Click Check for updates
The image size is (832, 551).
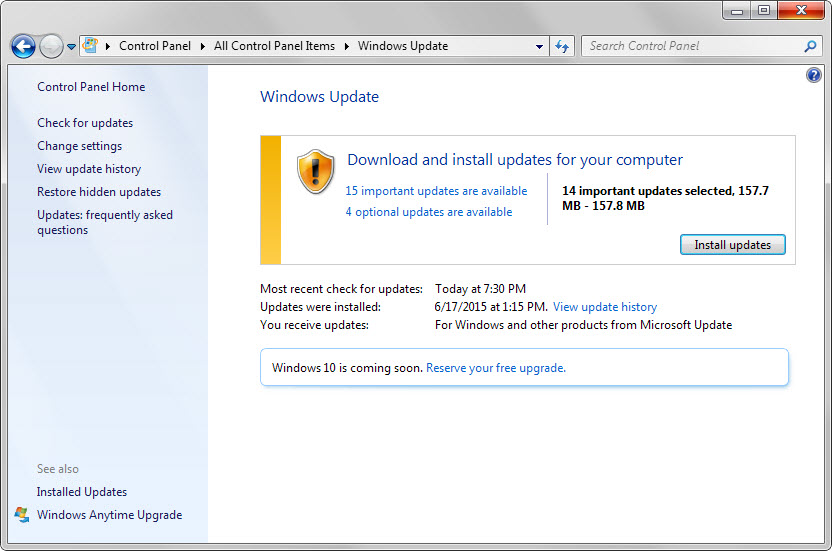(85, 123)
